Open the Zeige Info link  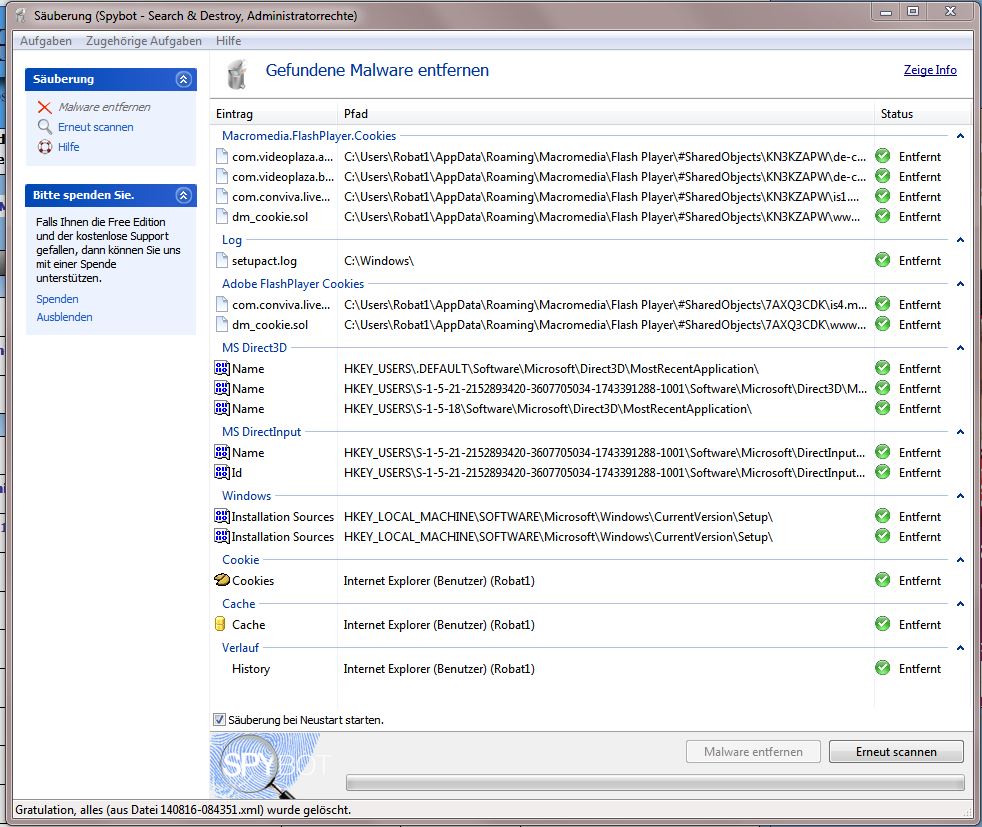(x=930, y=70)
